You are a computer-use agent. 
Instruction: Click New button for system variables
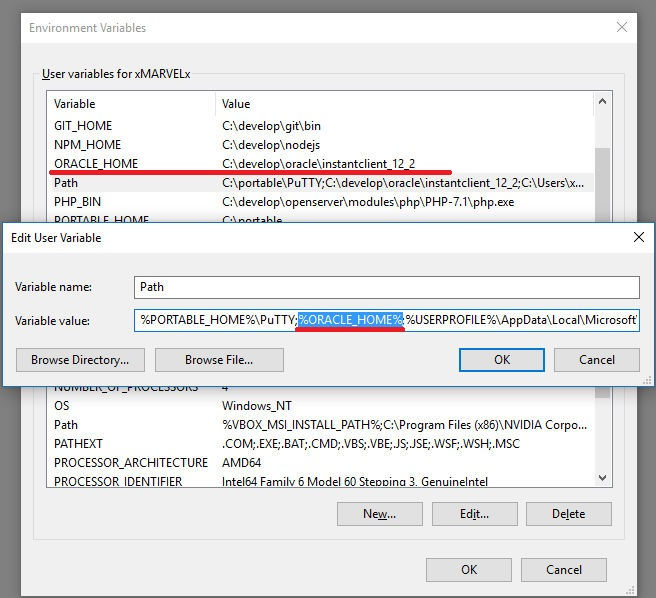[x=379, y=514]
